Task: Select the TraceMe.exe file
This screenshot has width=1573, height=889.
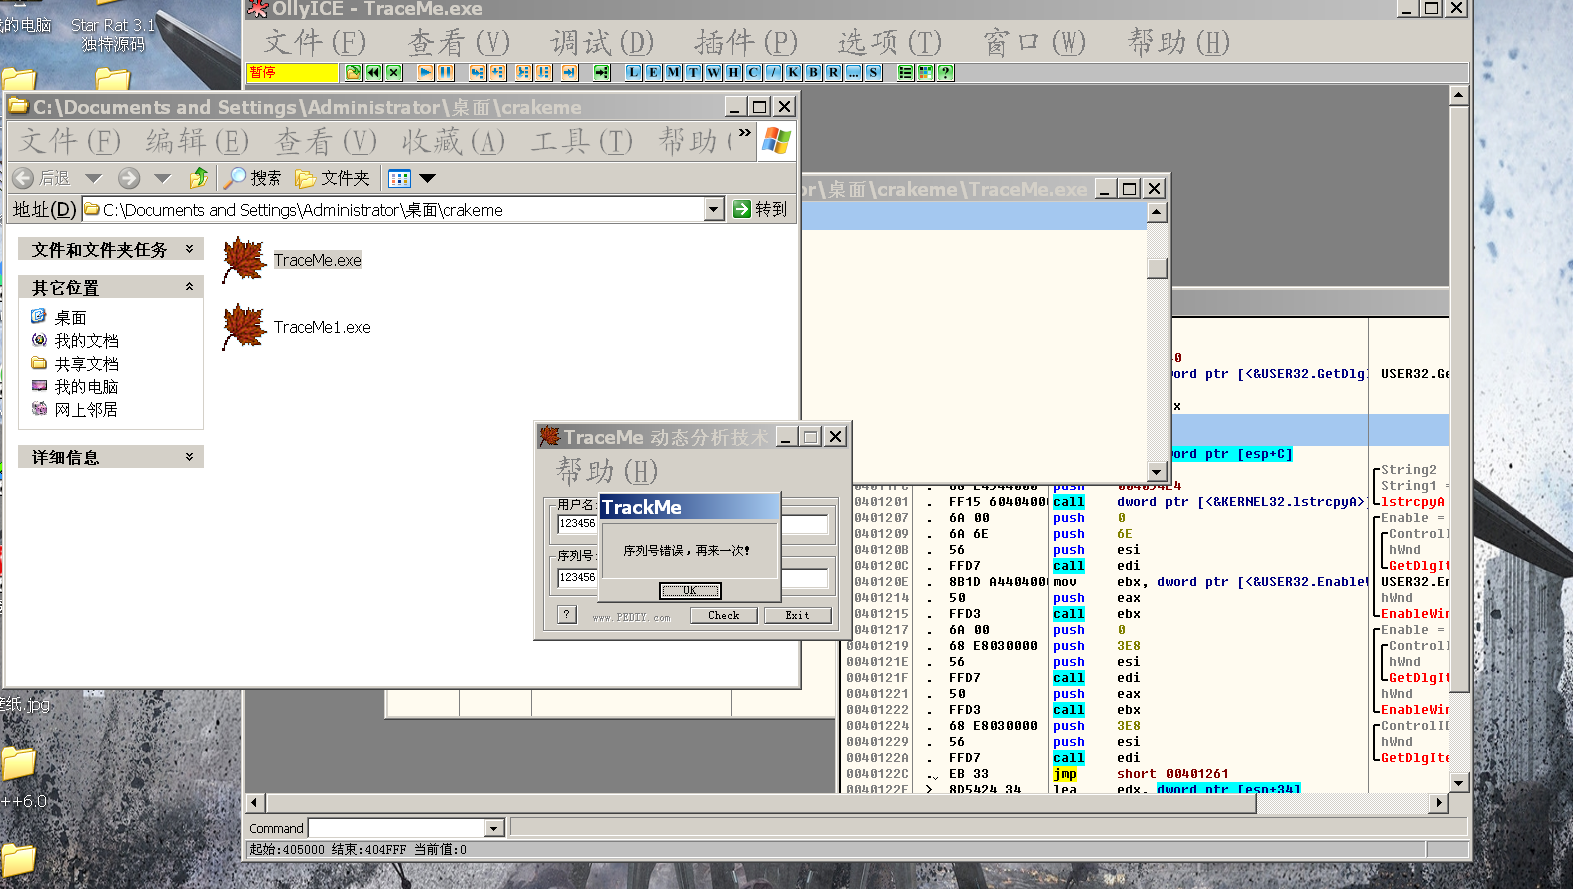Action: pyautogui.click(x=292, y=260)
